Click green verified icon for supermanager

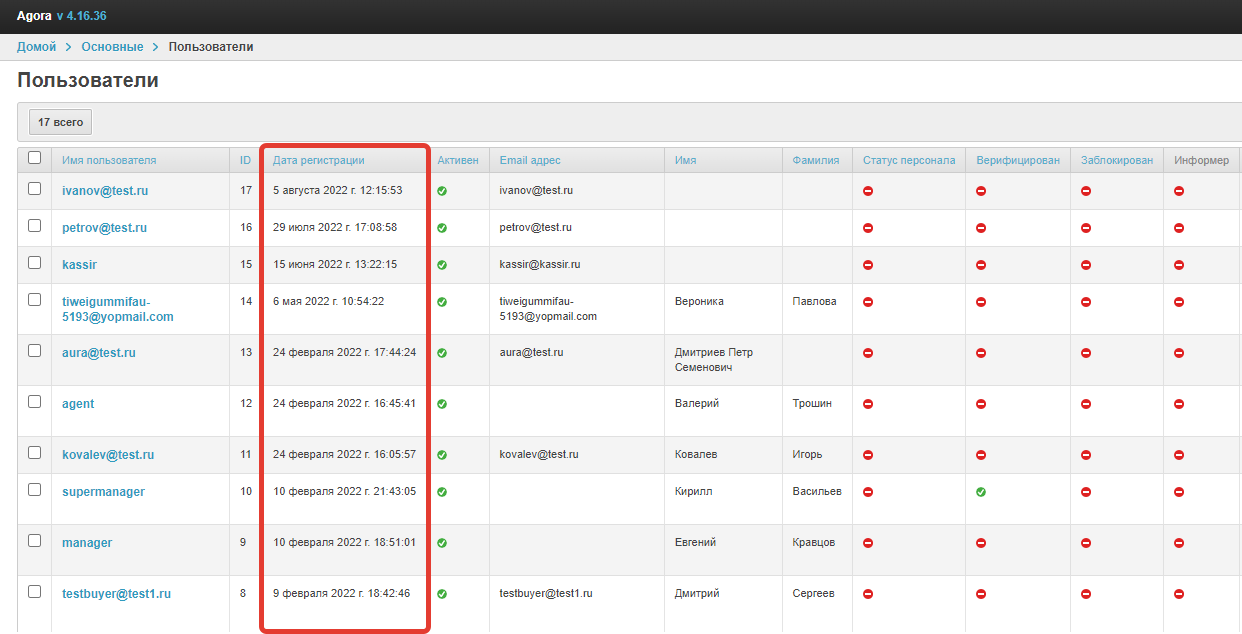click(981, 492)
